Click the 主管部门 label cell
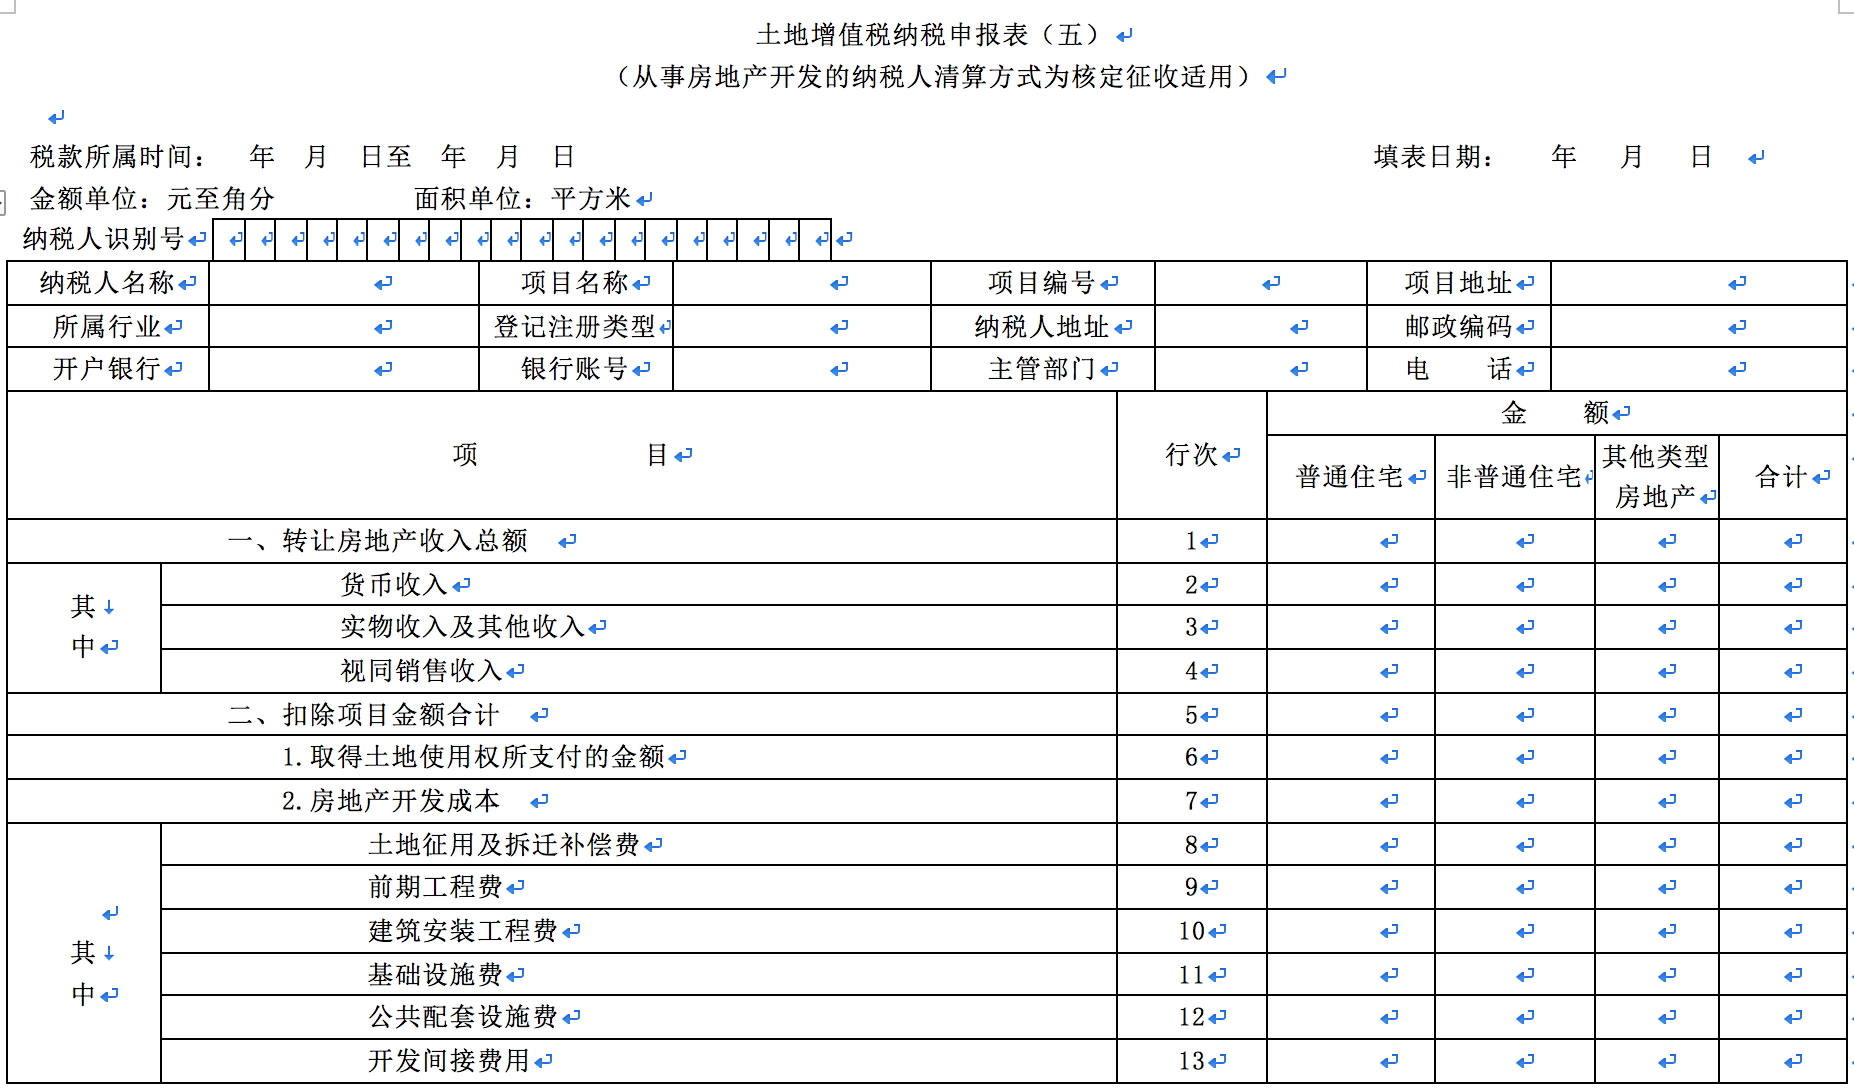Viewport: 1854px width, 1092px height. pyautogui.click(x=1043, y=369)
